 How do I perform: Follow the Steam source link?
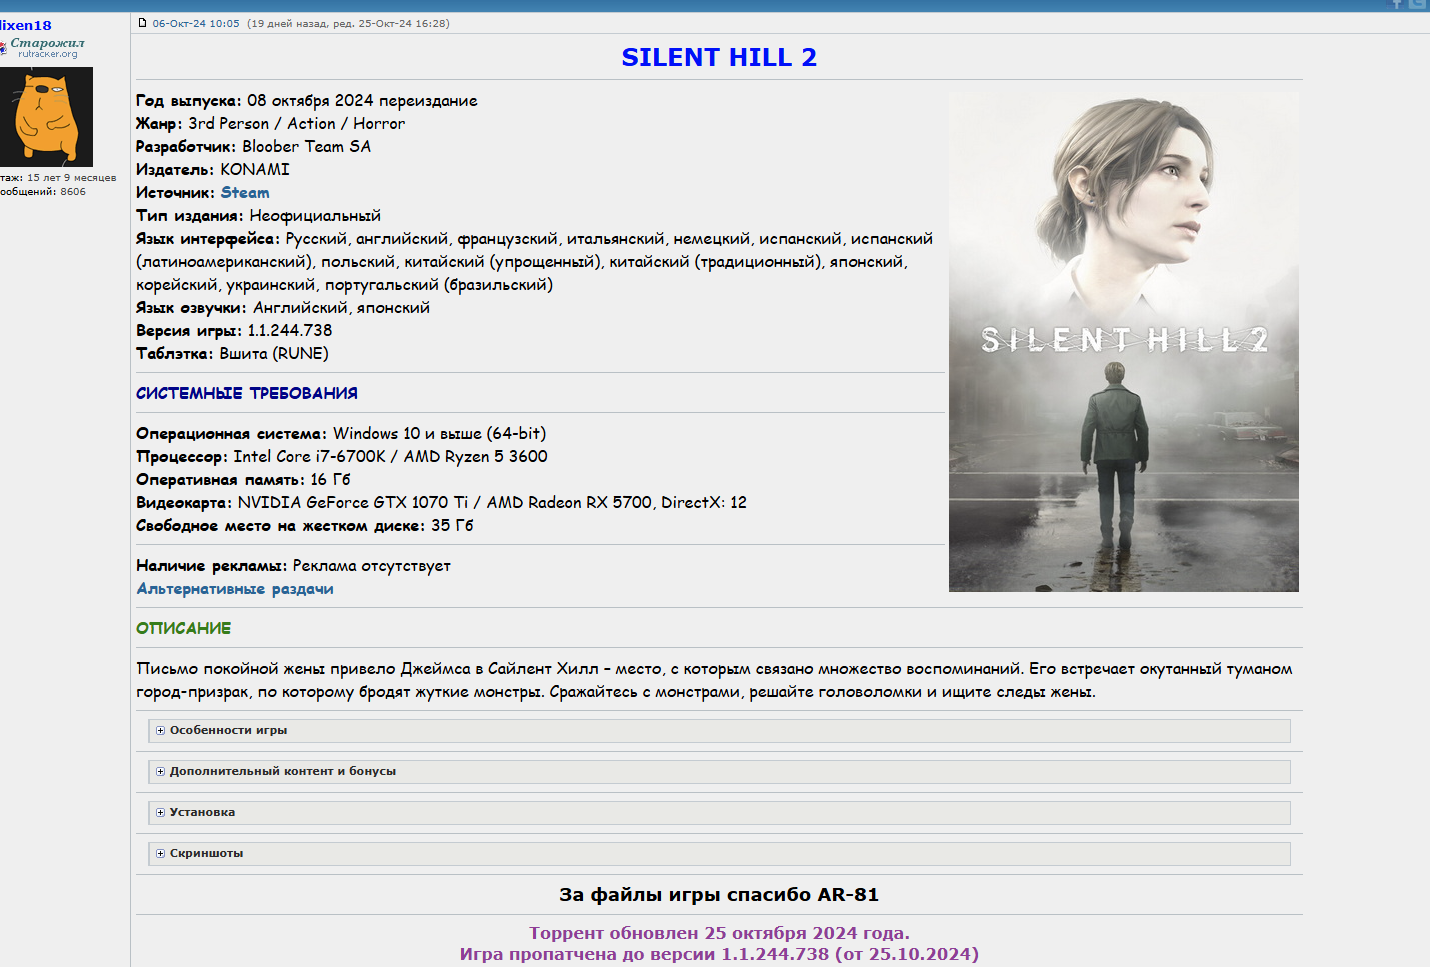pos(245,193)
